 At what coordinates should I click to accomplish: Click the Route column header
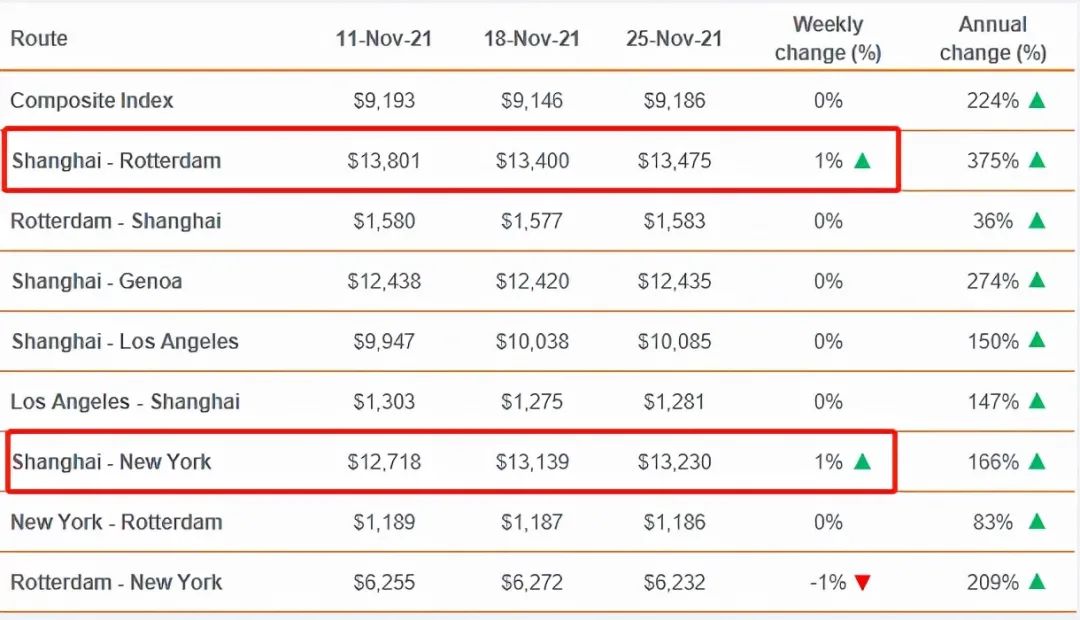(x=39, y=39)
